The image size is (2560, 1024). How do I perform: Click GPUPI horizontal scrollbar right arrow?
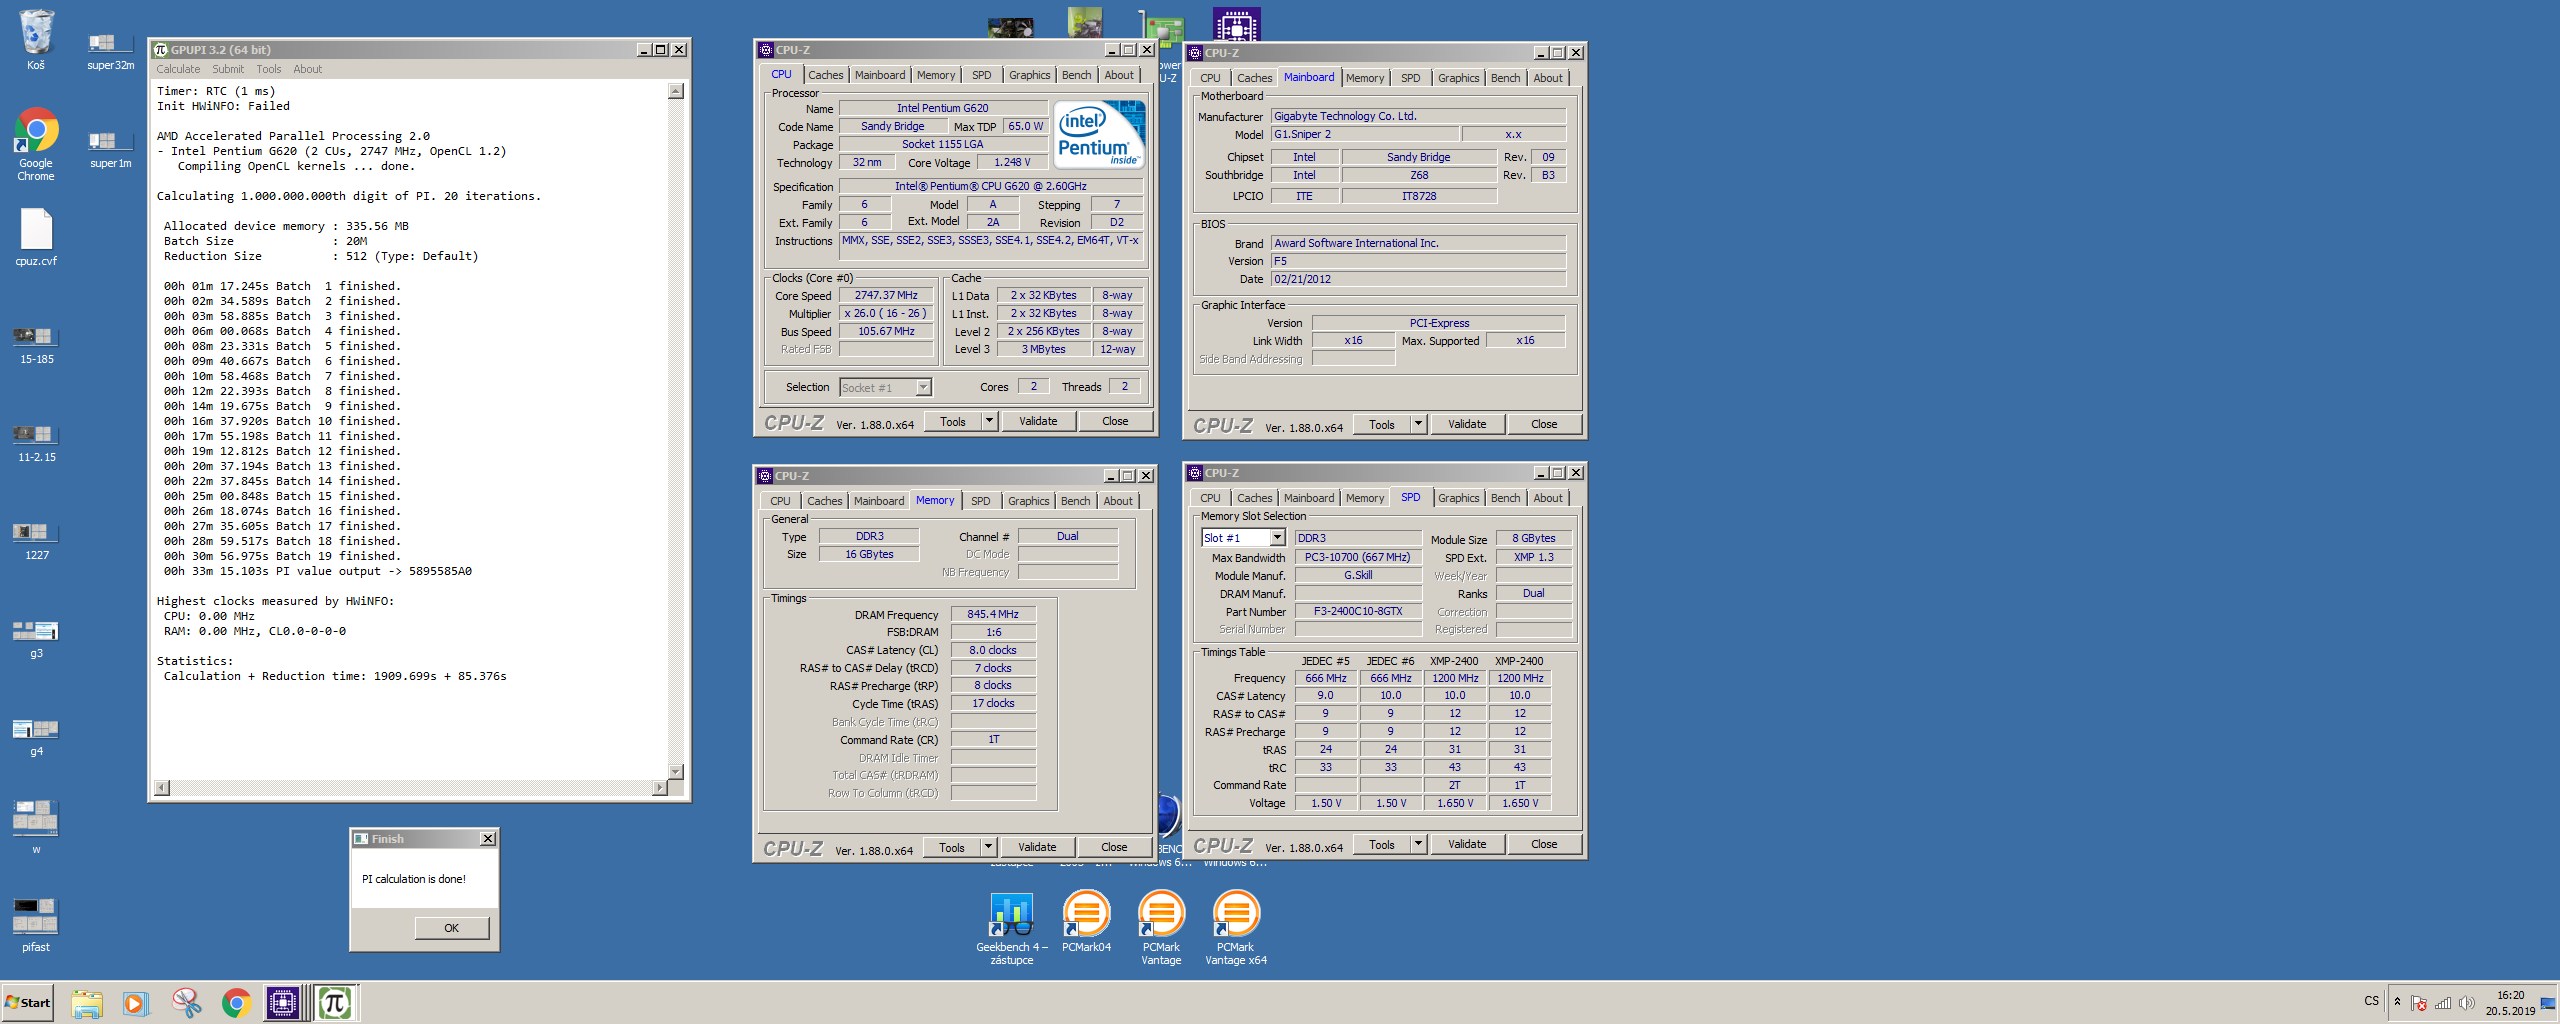pos(659,788)
